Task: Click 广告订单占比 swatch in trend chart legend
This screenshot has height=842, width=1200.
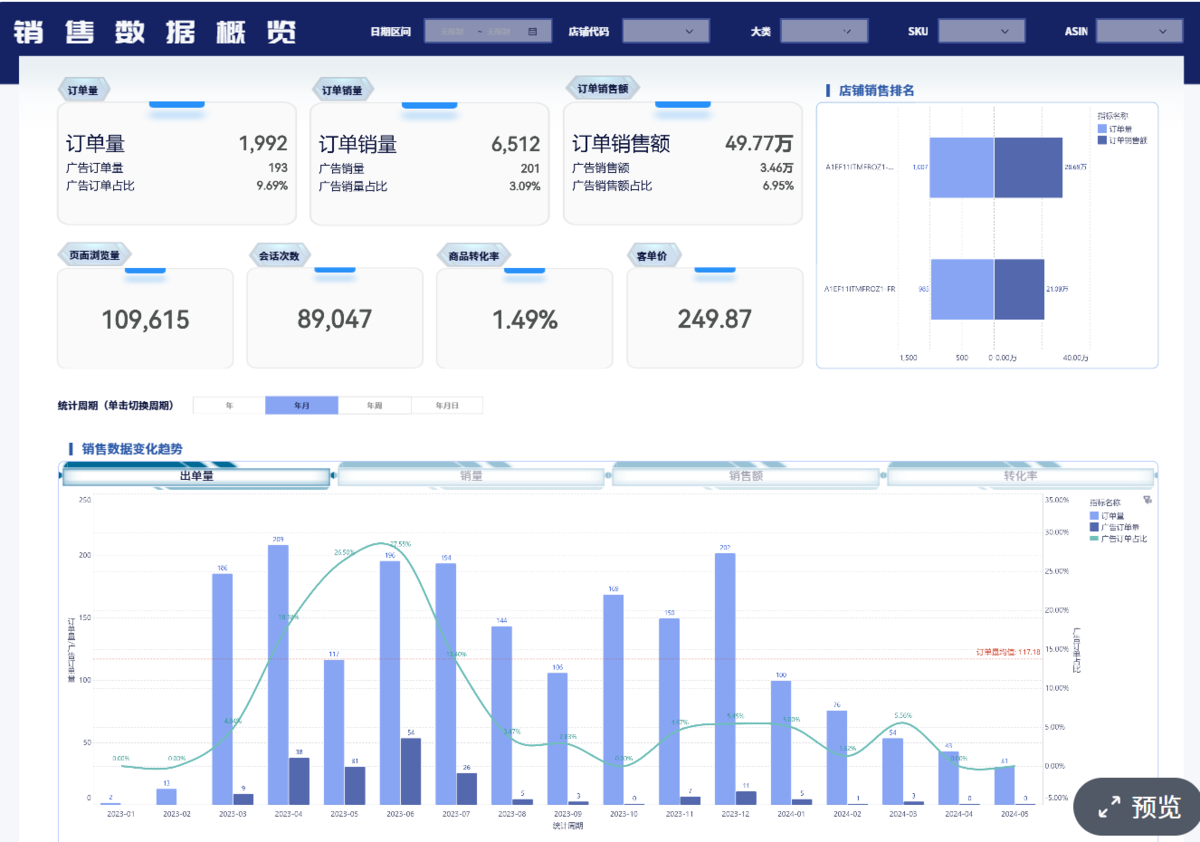Action: pyautogui.click(x=1094, y=539)
